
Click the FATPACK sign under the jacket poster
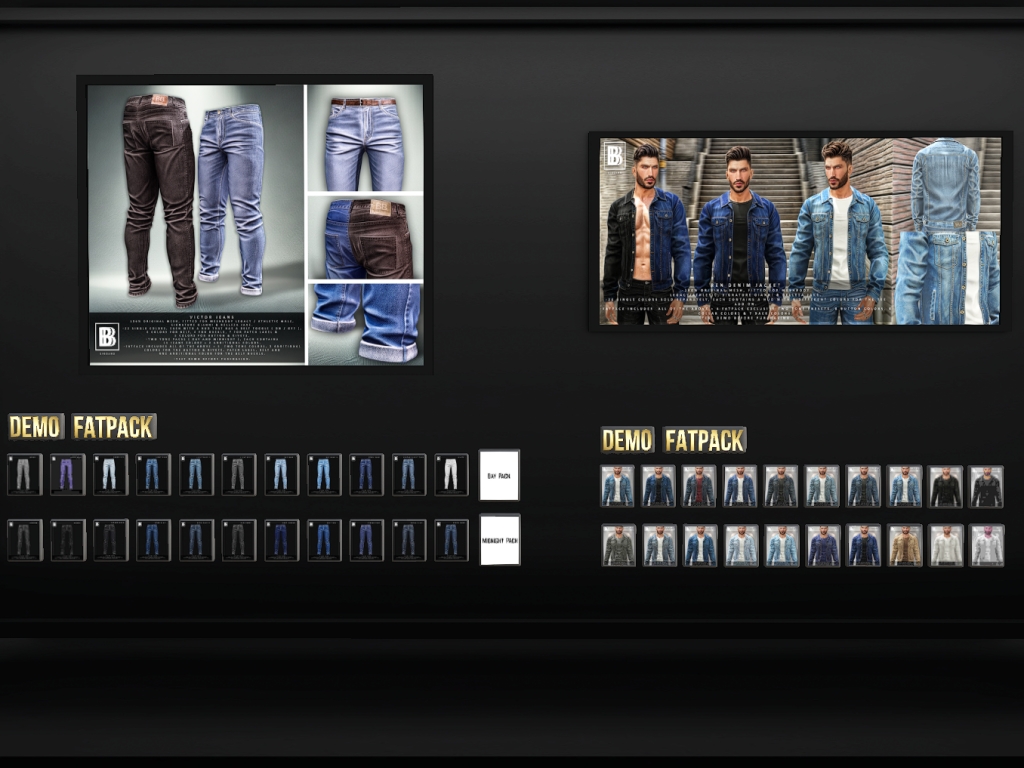coord(705,440)
